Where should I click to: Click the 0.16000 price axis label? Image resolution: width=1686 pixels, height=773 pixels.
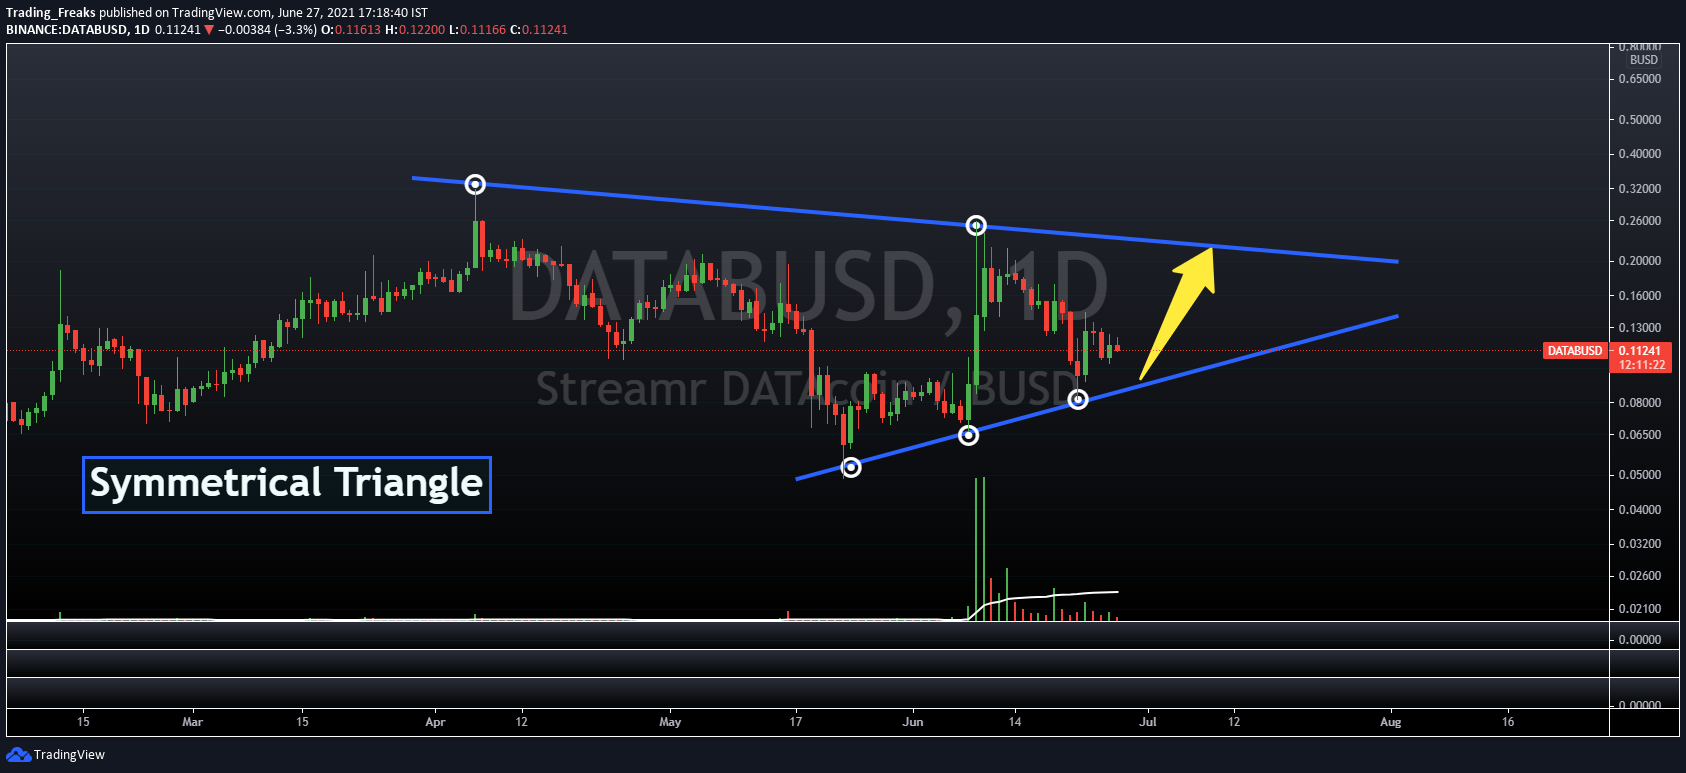[1640, 296]
